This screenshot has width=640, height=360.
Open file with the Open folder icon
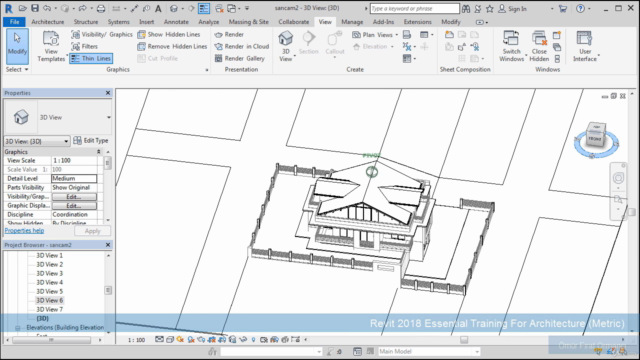coord(22,8)
